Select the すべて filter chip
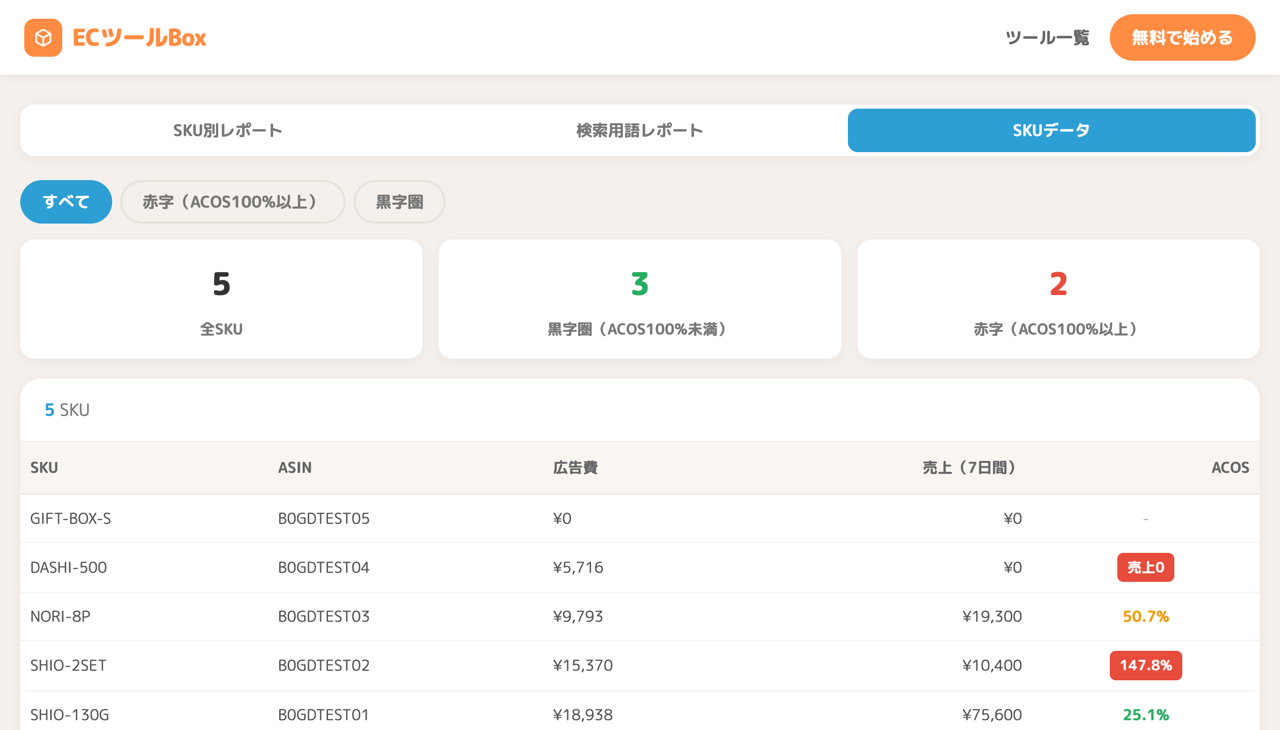Viewport: 1280px width, 730px height. click(66, 202)
